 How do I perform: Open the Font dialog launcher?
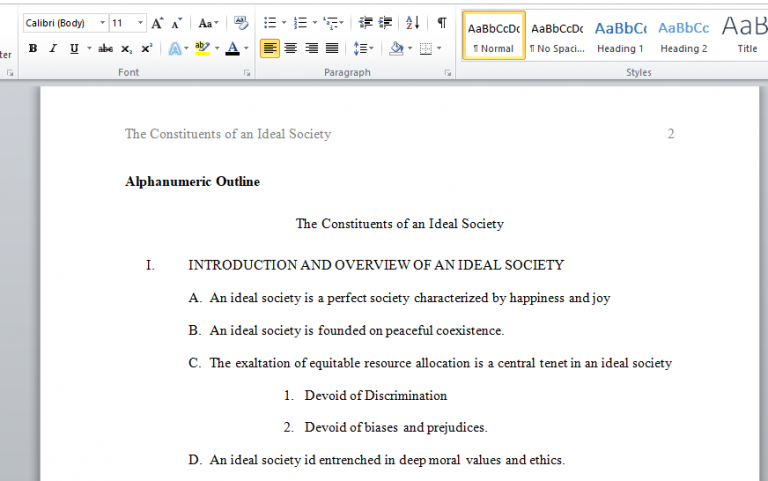coord(247,73)
